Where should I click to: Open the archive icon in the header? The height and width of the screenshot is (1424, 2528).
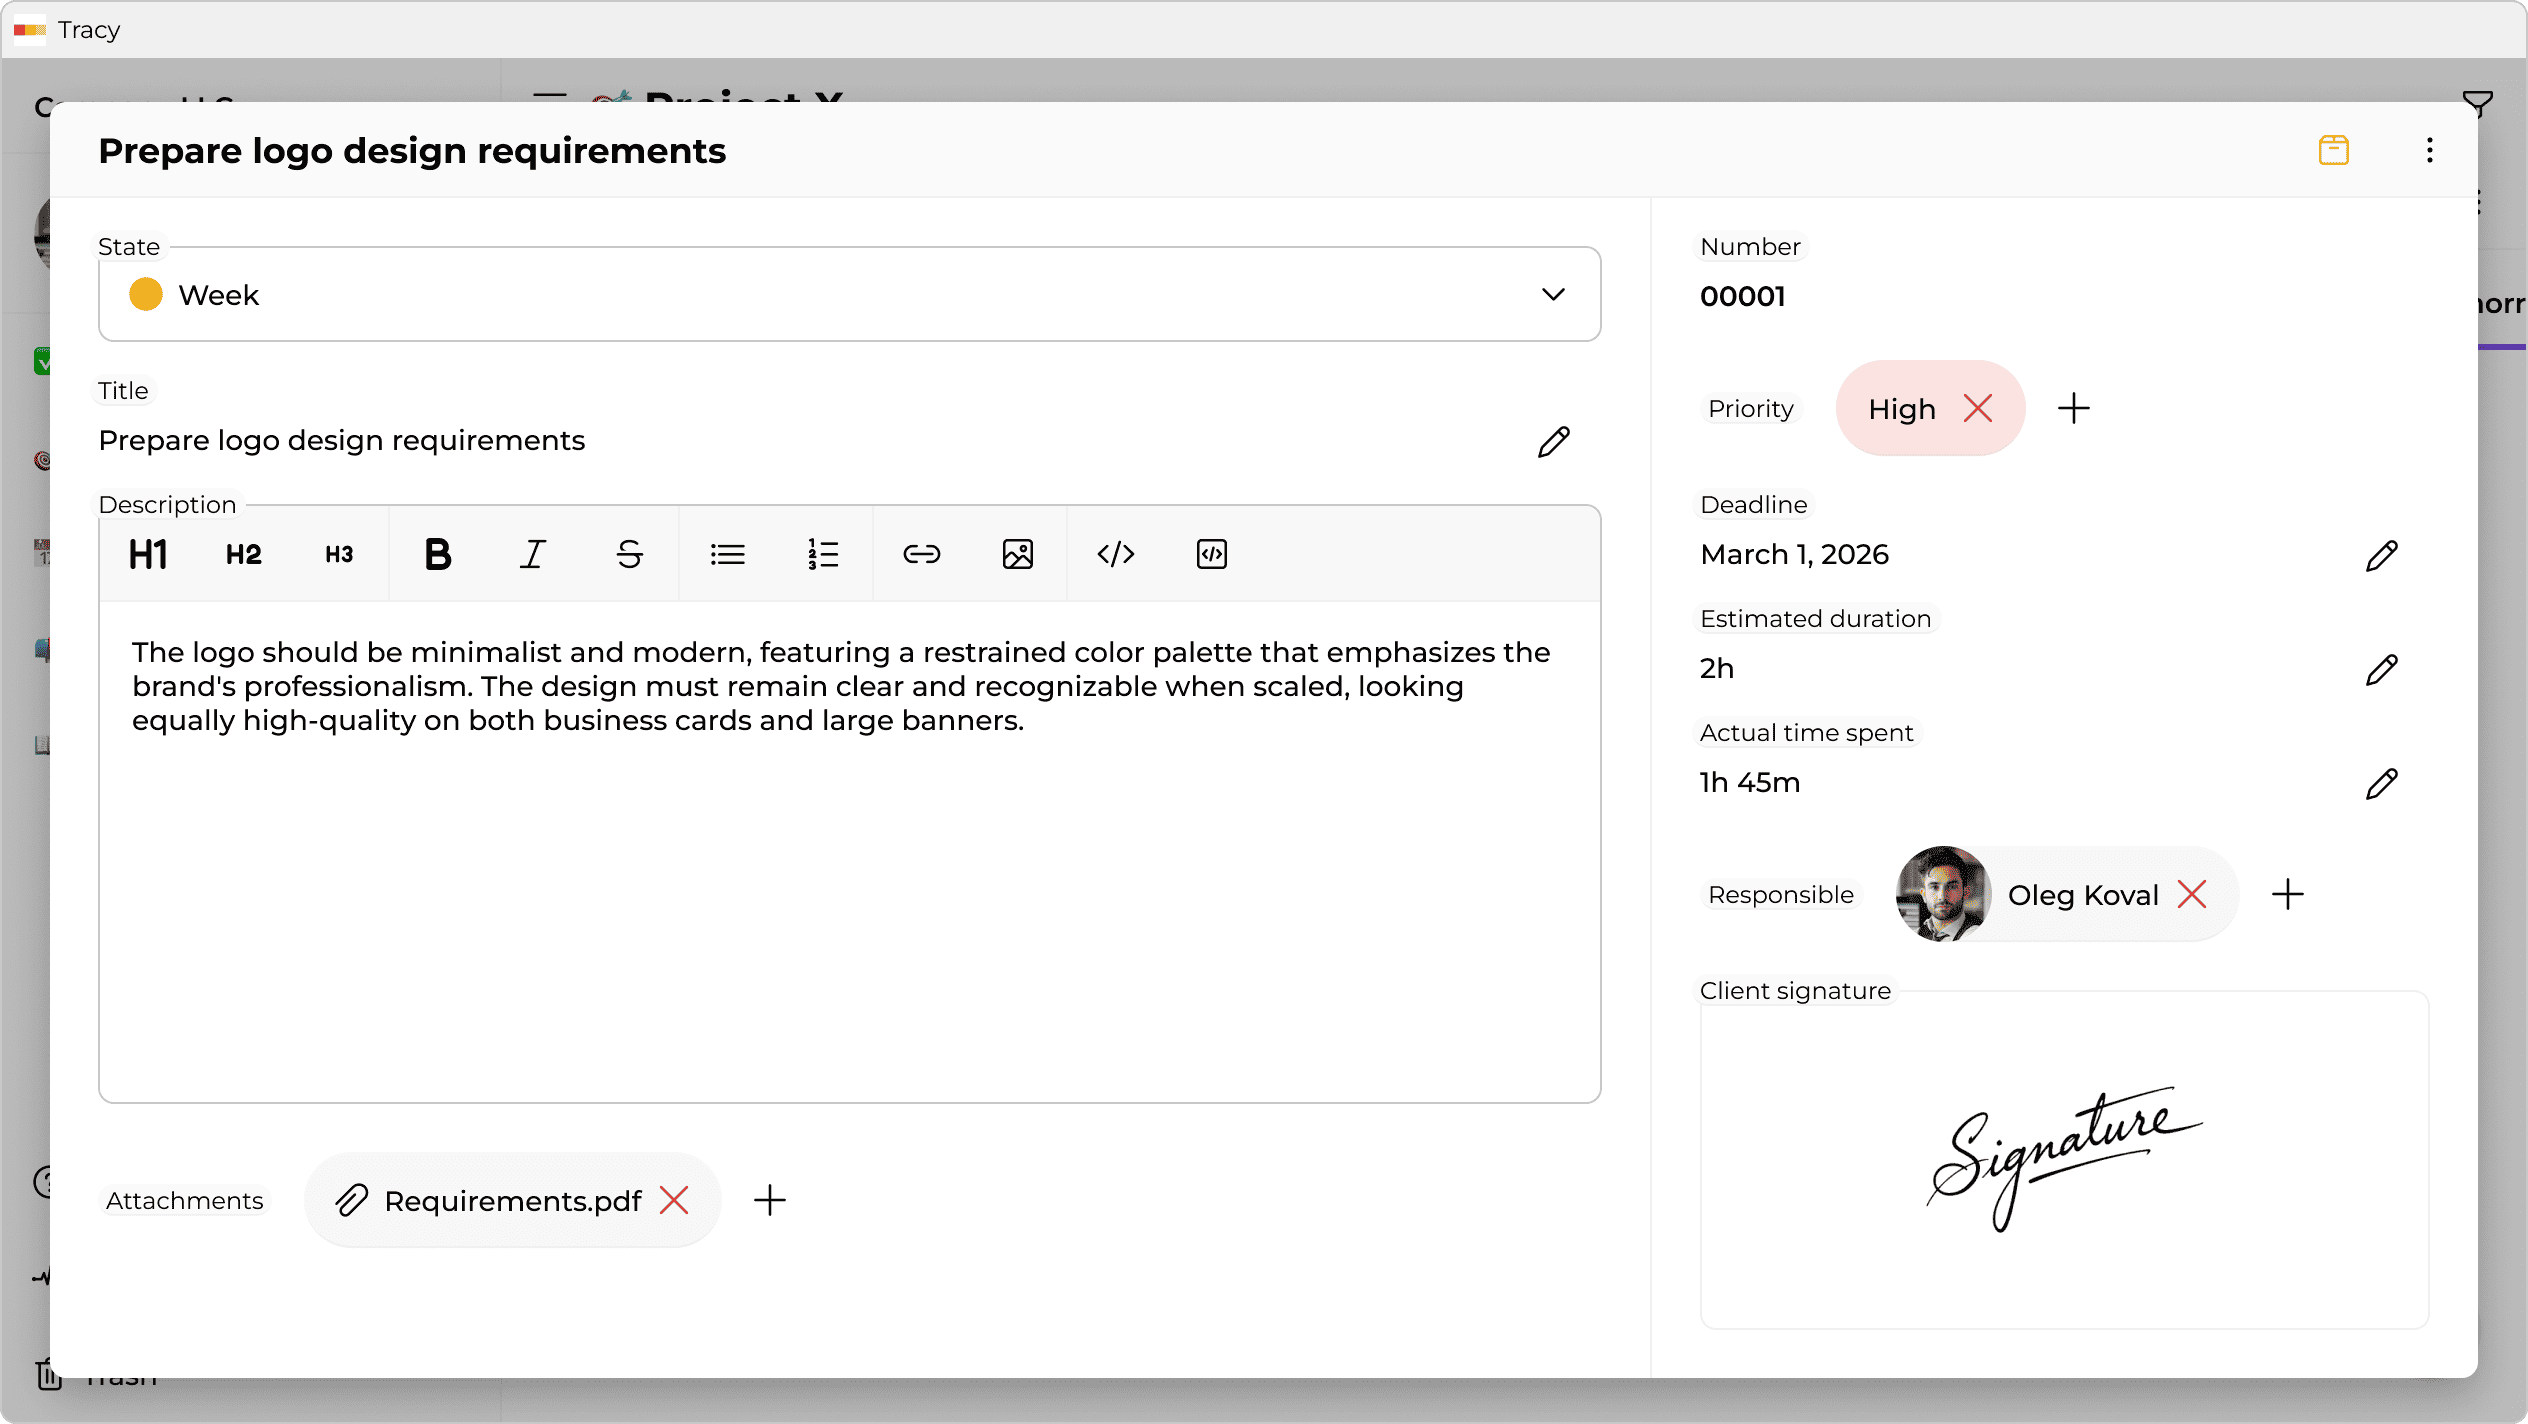point(2334,150)
